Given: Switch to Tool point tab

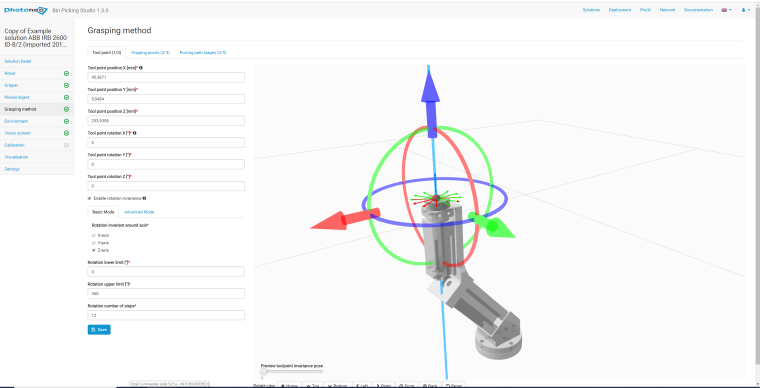Looking at the screenshot, I should tap(107, 52).
